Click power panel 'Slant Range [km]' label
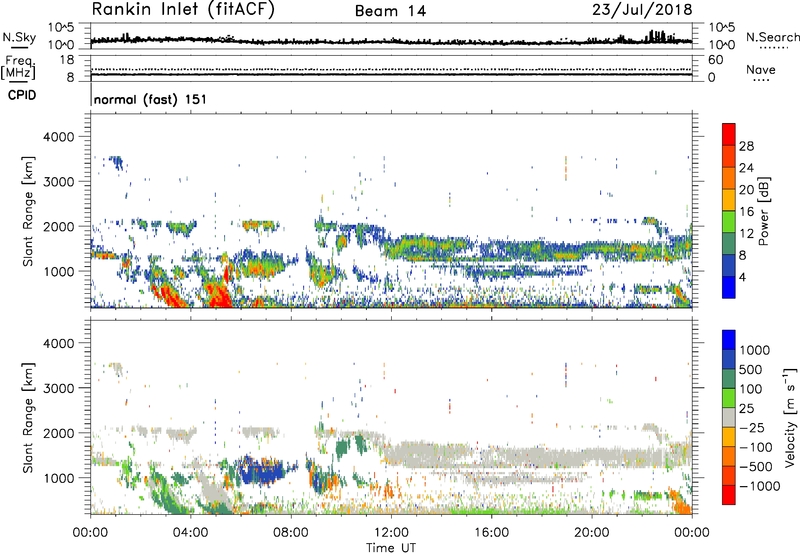This screenshot has width=800, height=554. tap(28, 211)
